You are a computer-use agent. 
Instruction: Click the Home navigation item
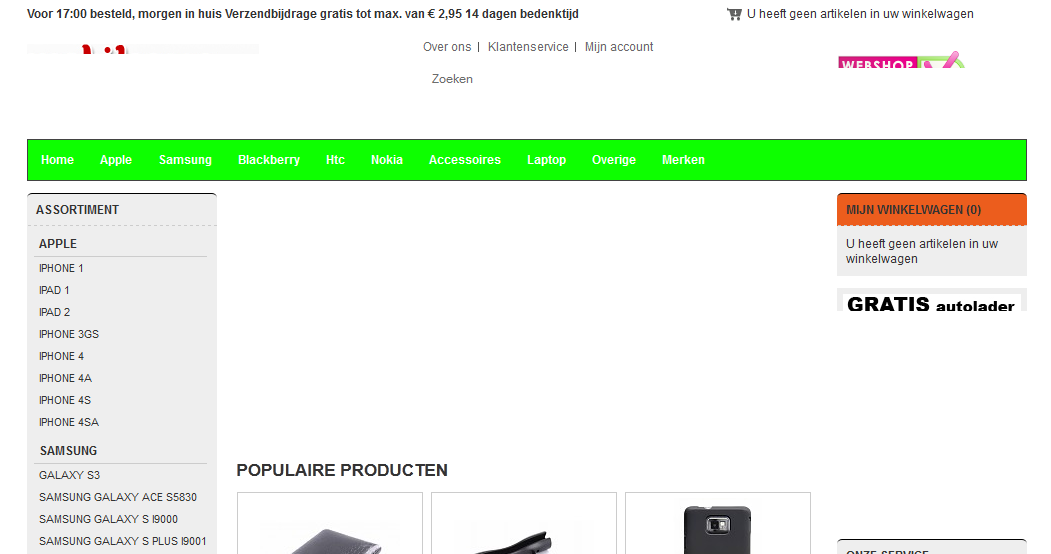click(x=57, y=160)
